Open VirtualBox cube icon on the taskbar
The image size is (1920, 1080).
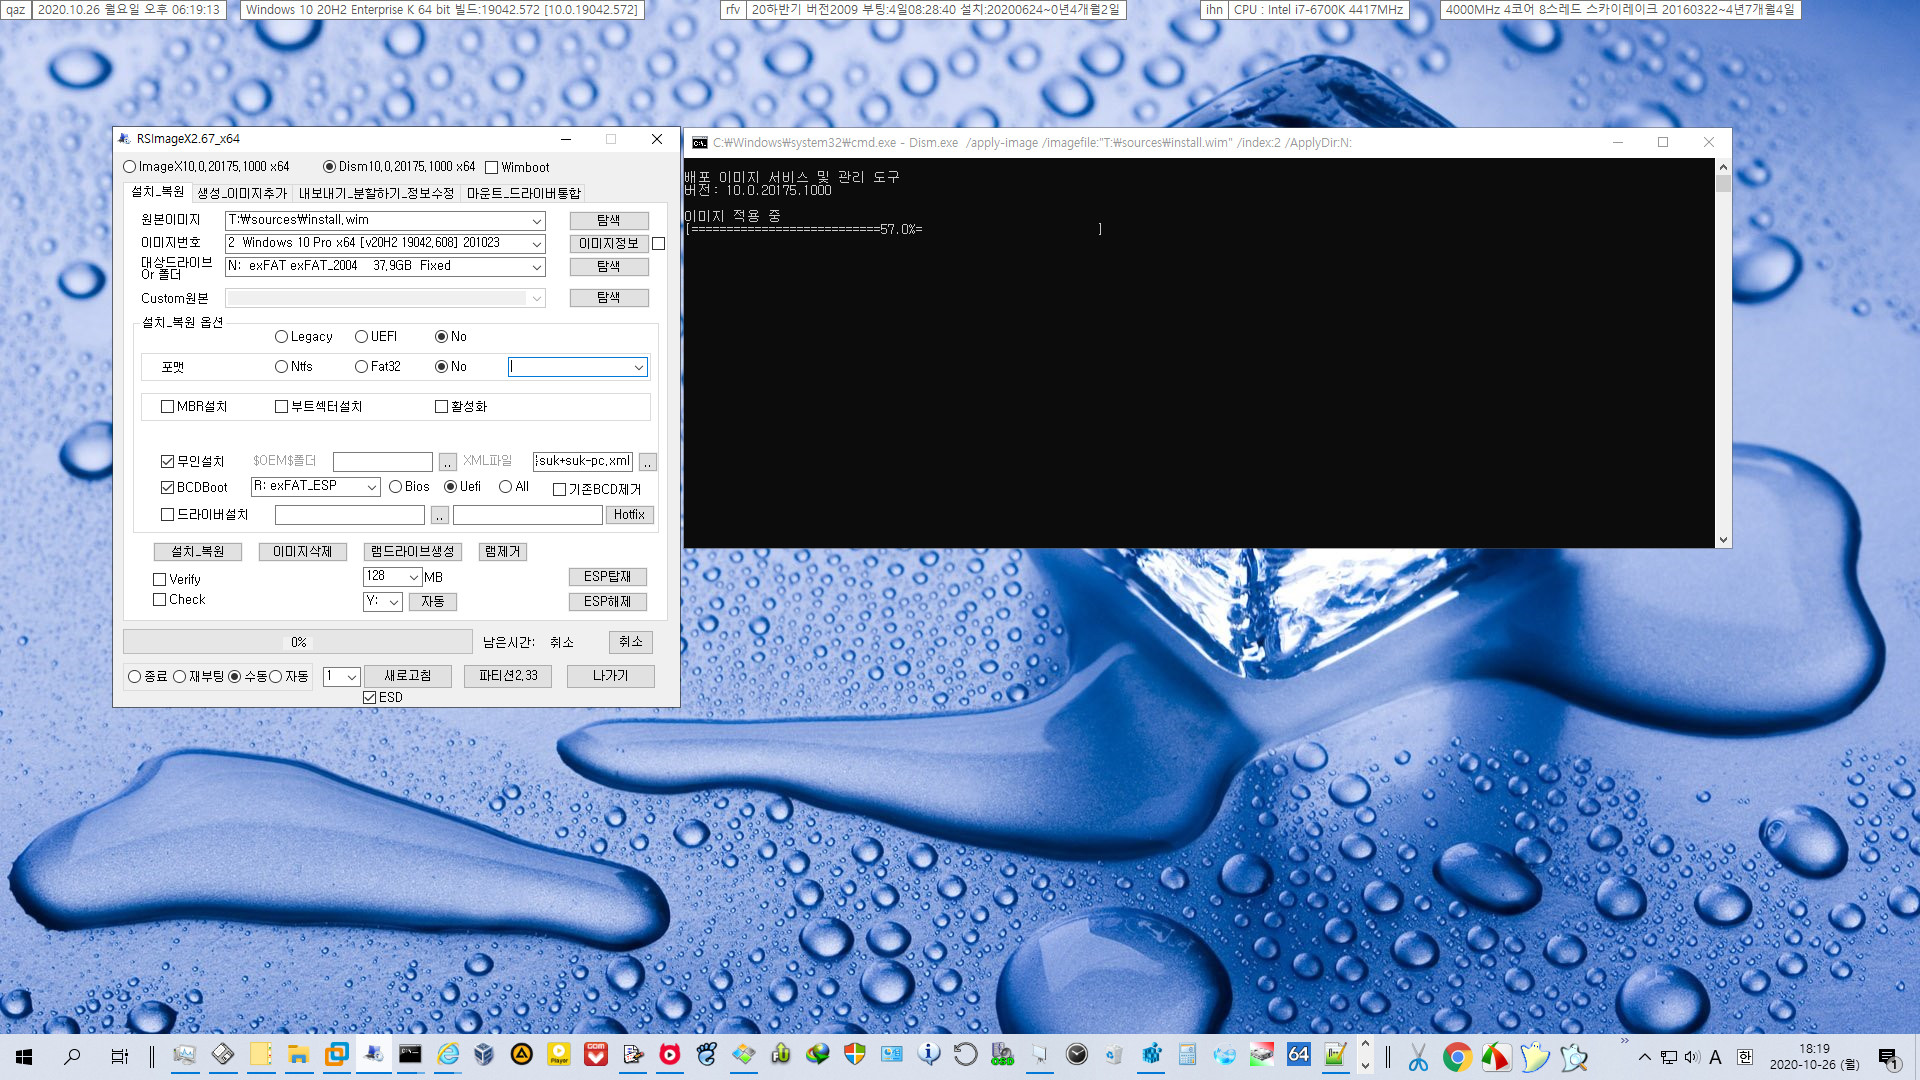pyautogui.click(x=484, y=1055)
